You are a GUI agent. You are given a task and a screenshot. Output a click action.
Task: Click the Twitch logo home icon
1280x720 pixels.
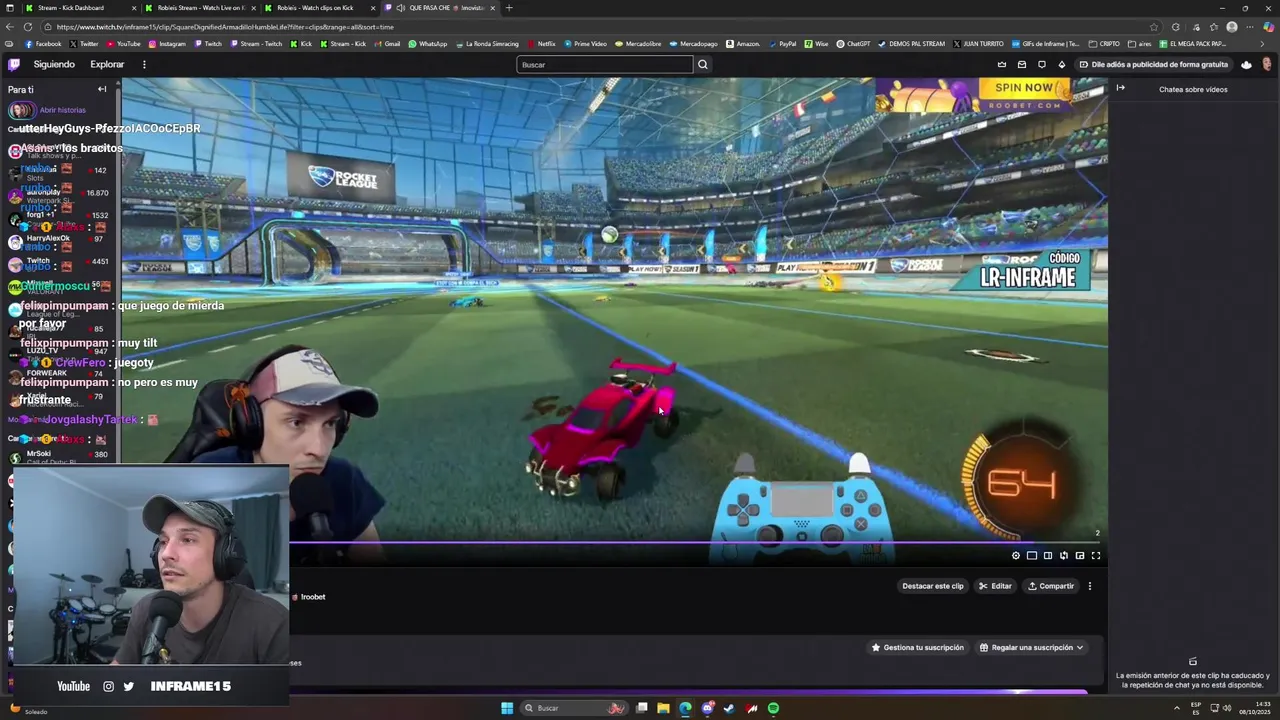[x=14, y=64]
